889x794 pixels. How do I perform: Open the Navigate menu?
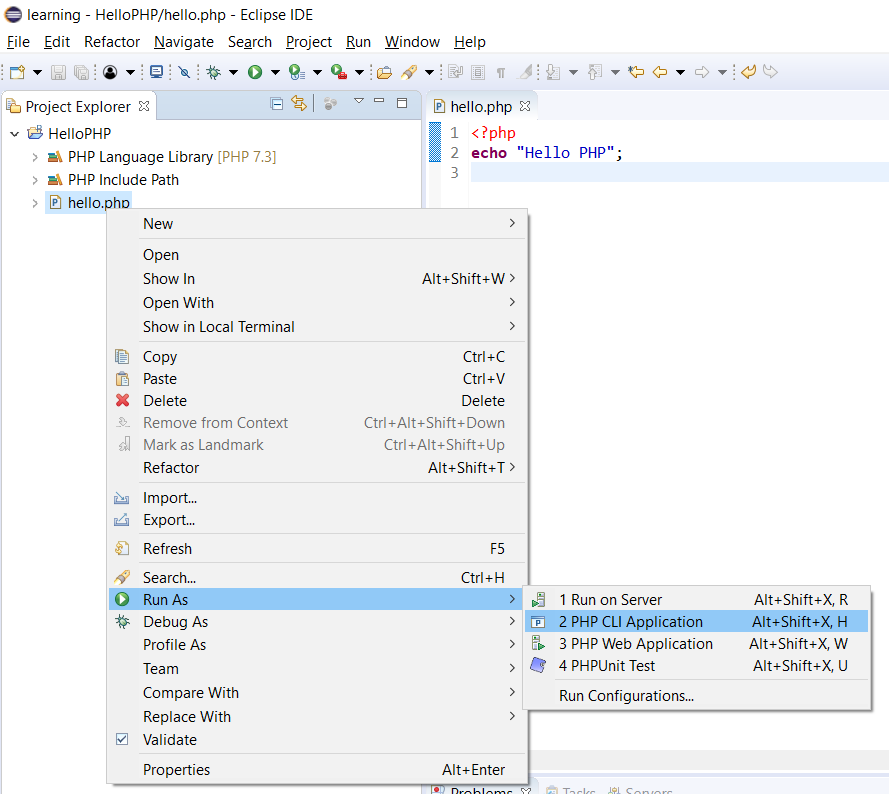click(184, 42)
